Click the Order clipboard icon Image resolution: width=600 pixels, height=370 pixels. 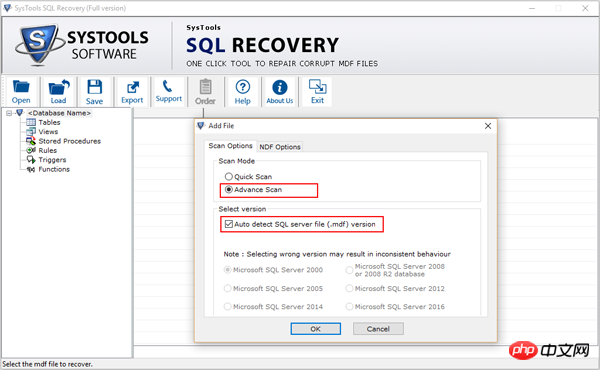click(x=205, y=91)
